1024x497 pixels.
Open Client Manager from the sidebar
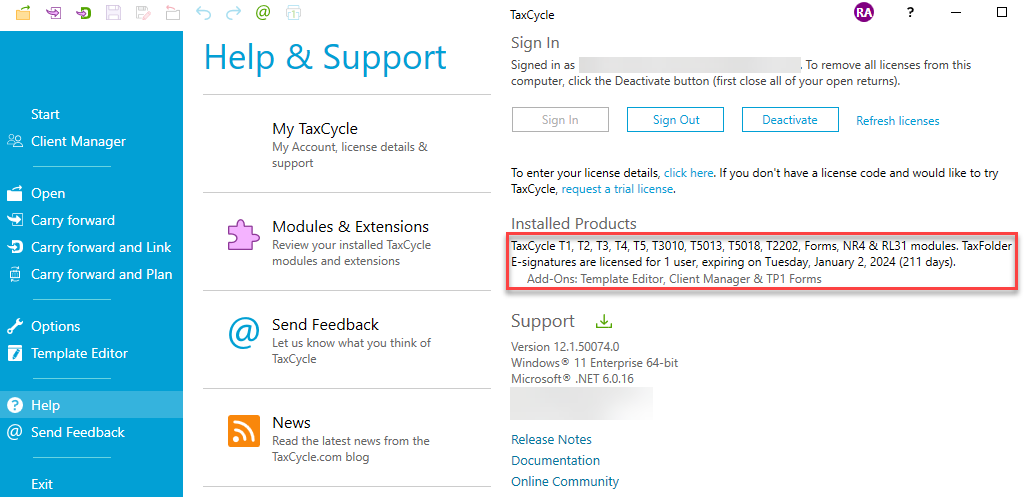78,141
